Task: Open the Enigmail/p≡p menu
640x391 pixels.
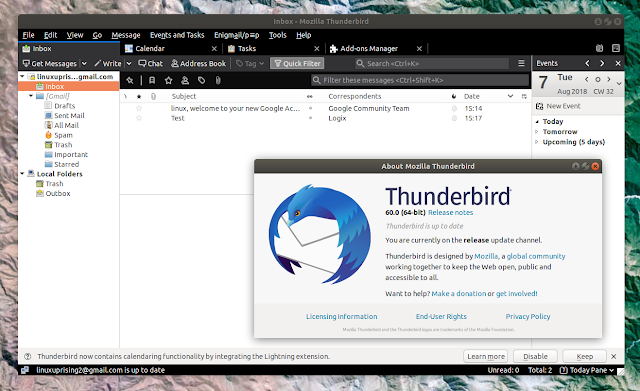Action: 236,35
